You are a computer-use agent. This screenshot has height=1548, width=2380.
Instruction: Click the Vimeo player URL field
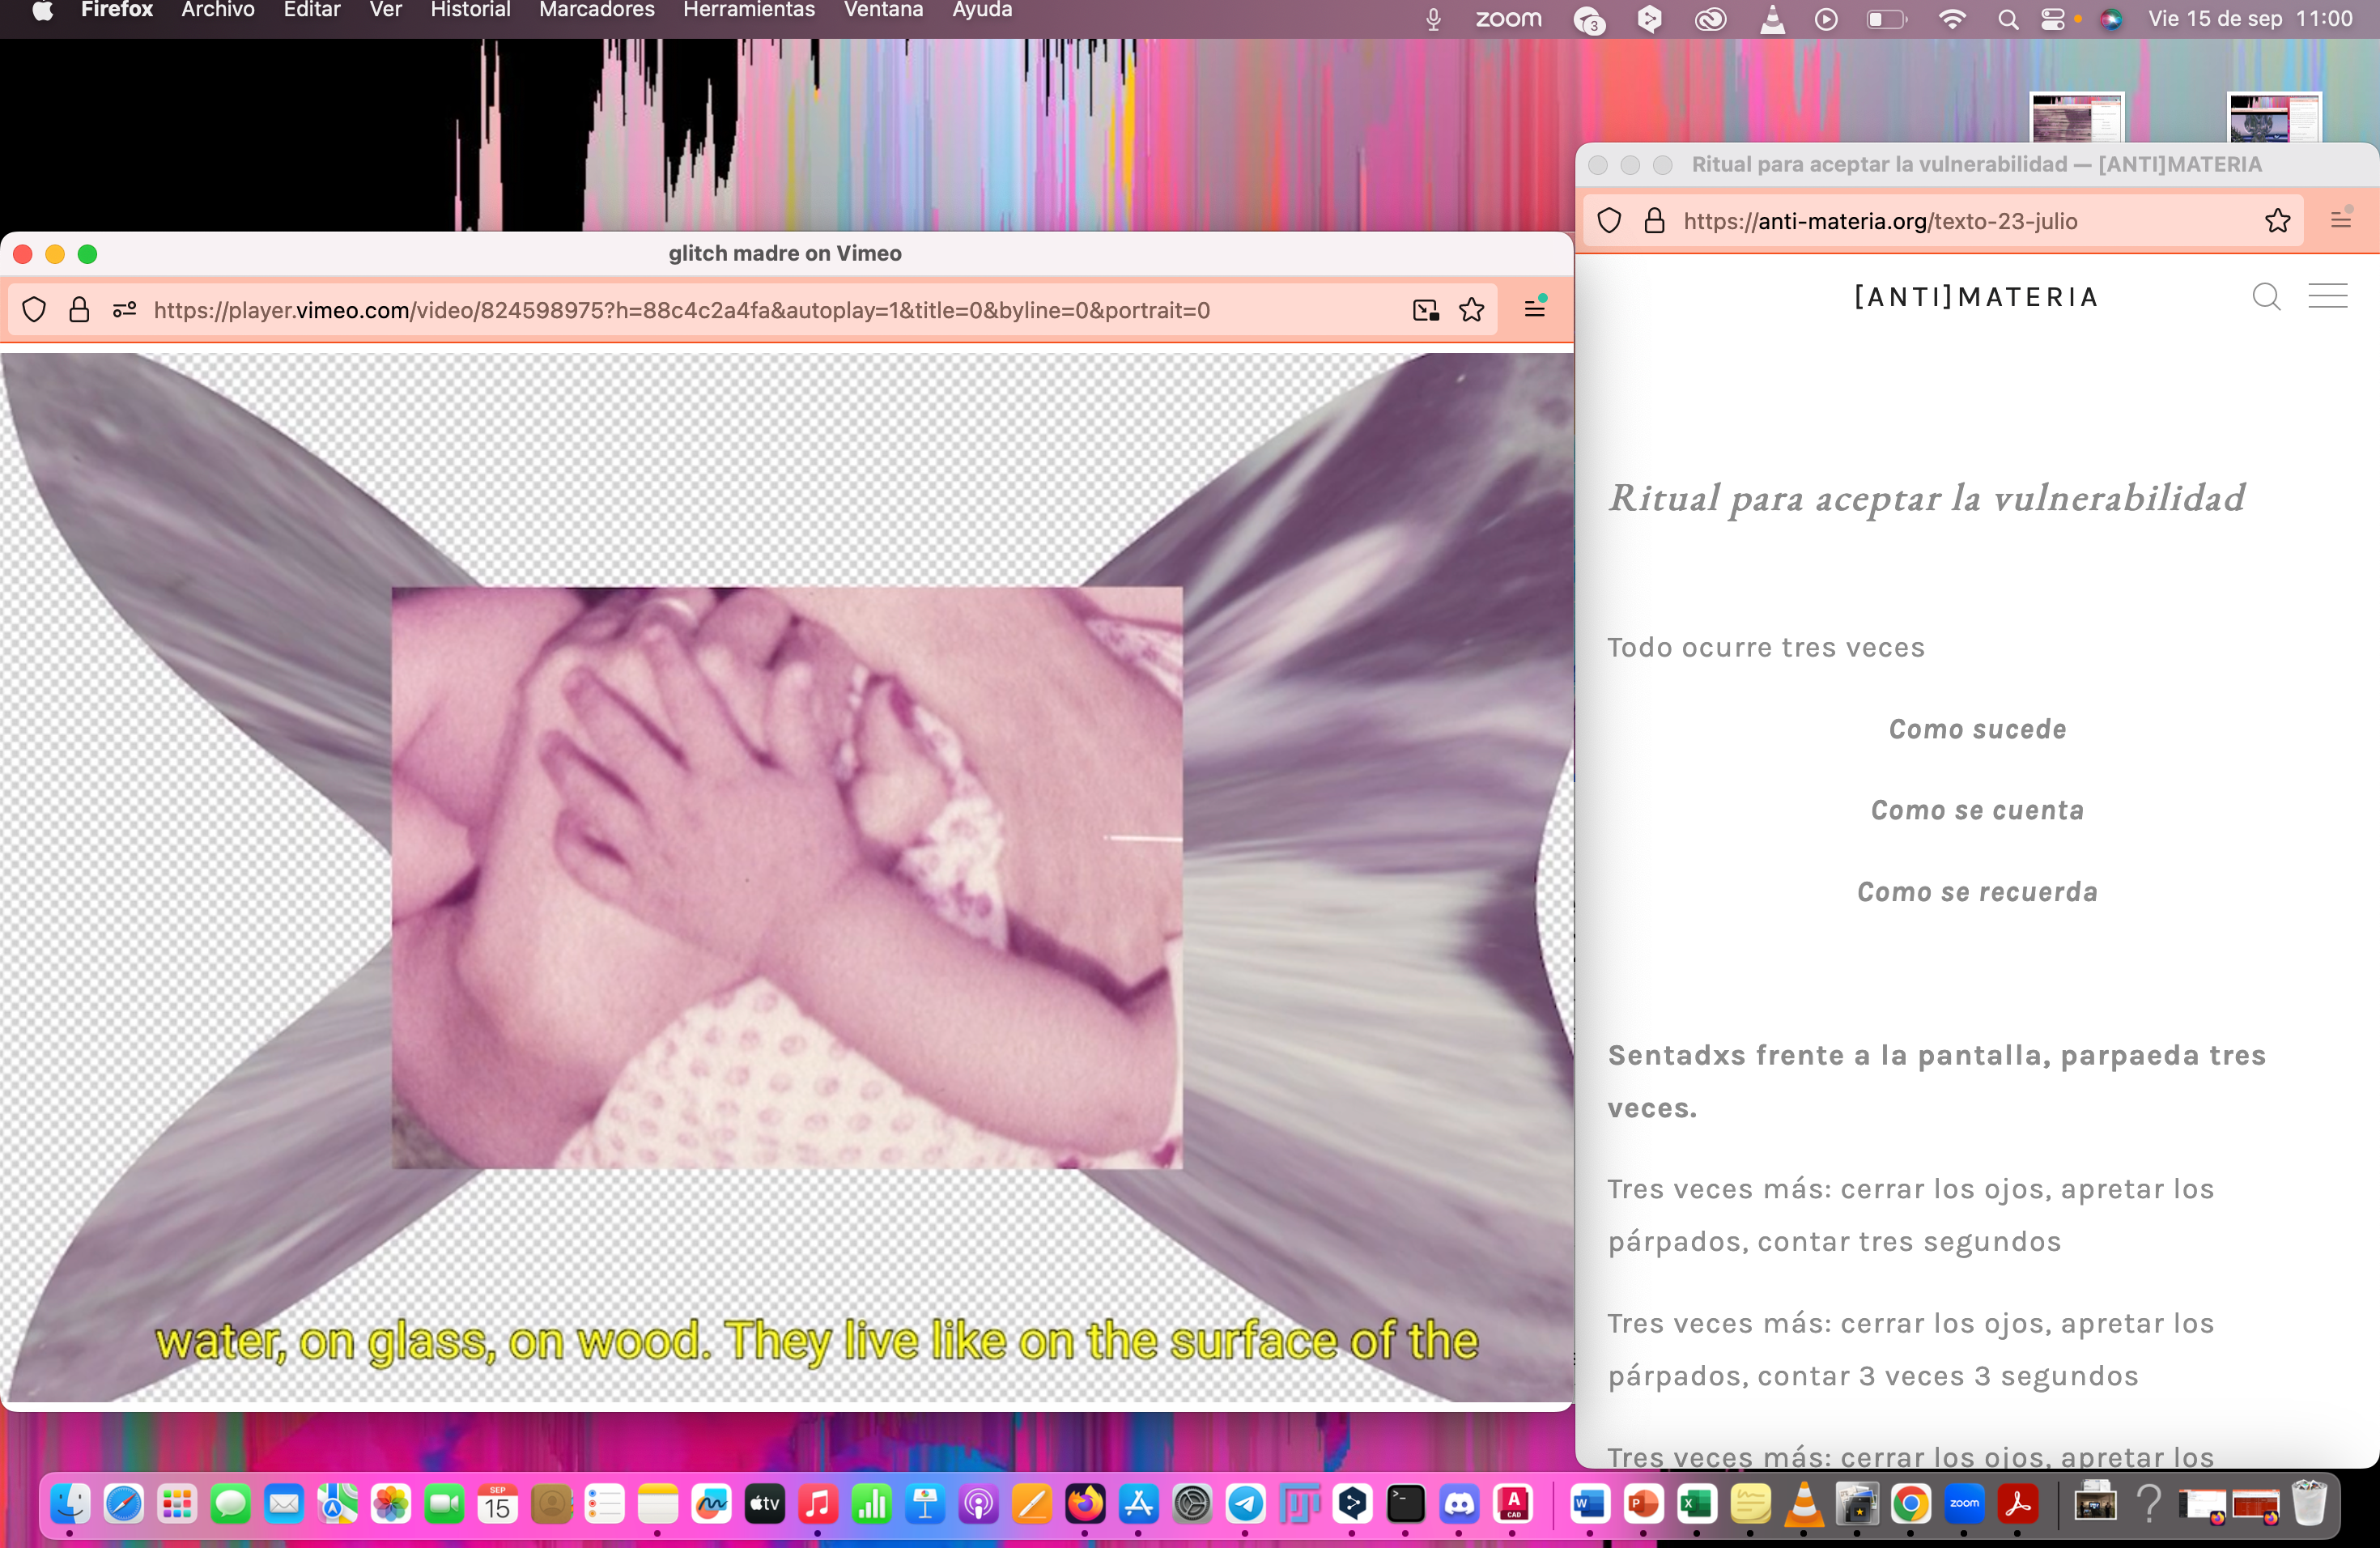click(x=680, y=310)
